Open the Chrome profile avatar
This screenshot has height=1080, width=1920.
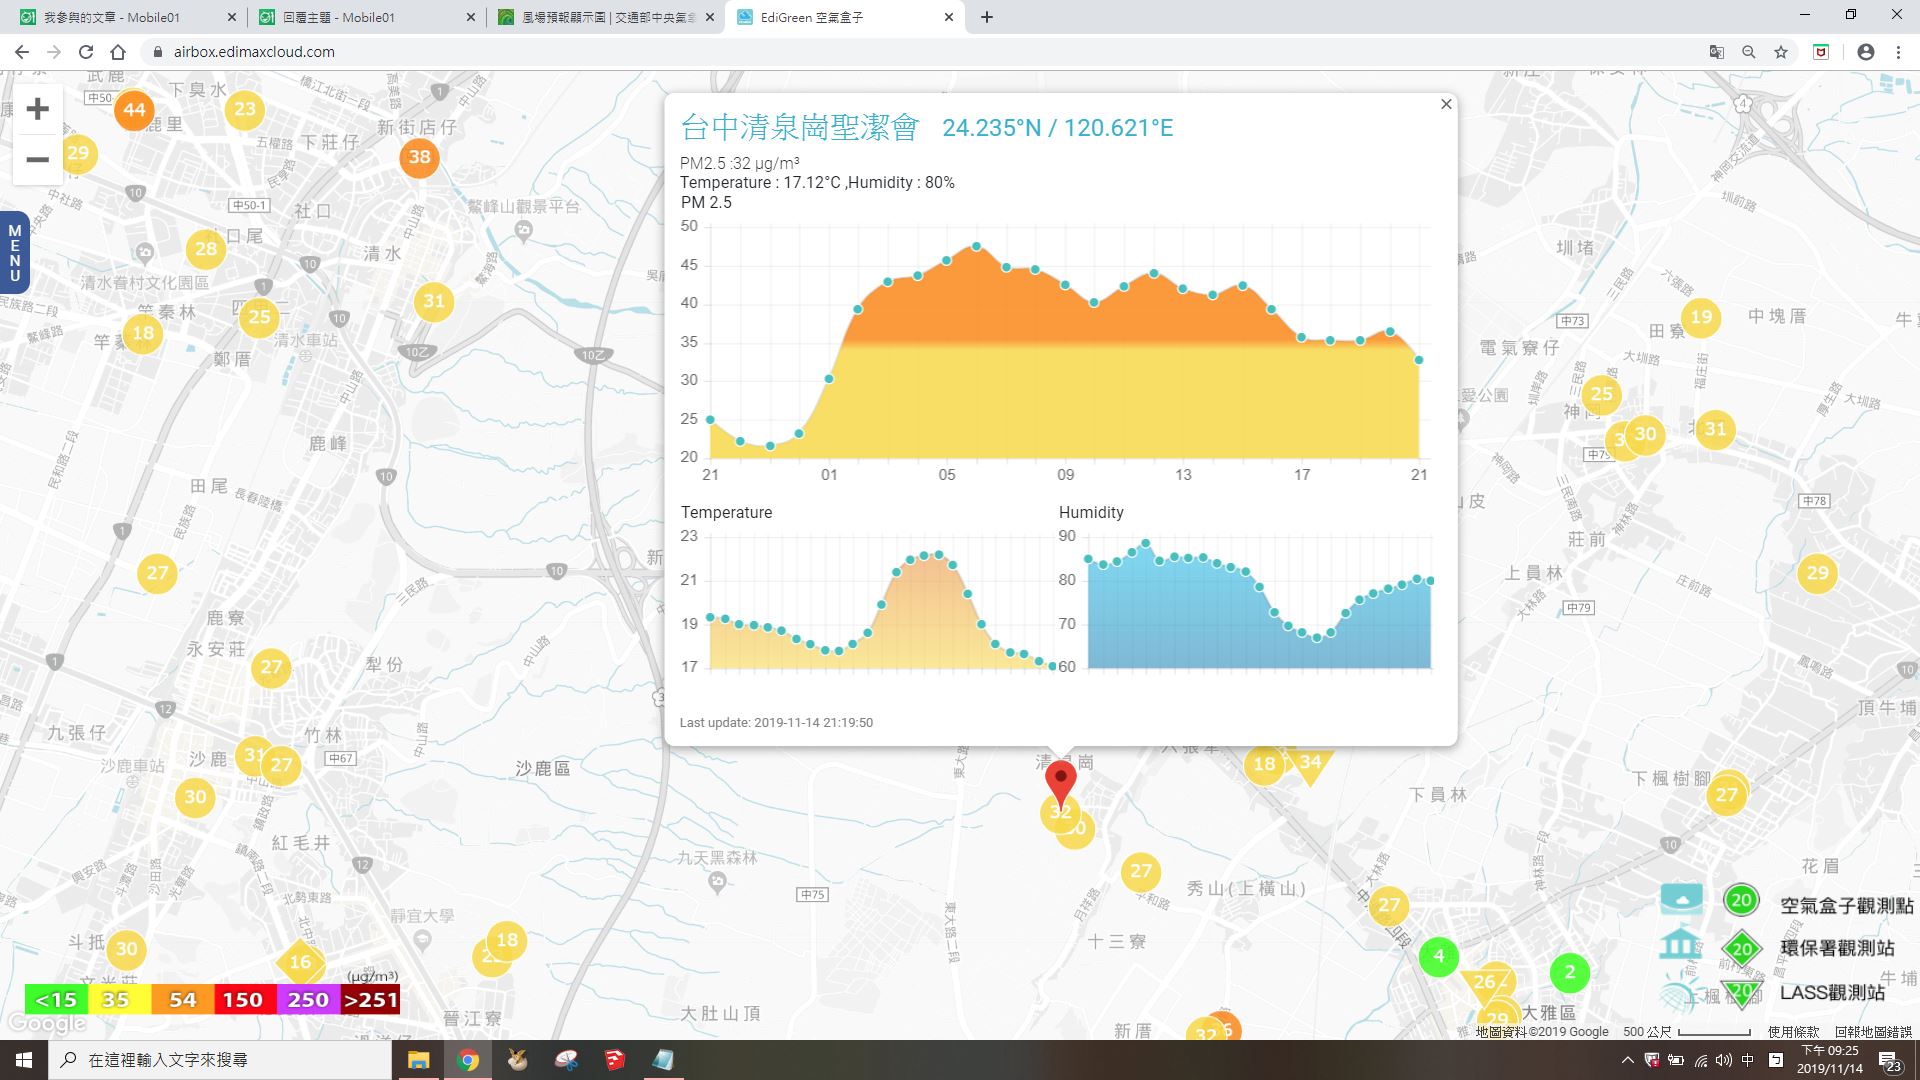tap(1865, 52)
